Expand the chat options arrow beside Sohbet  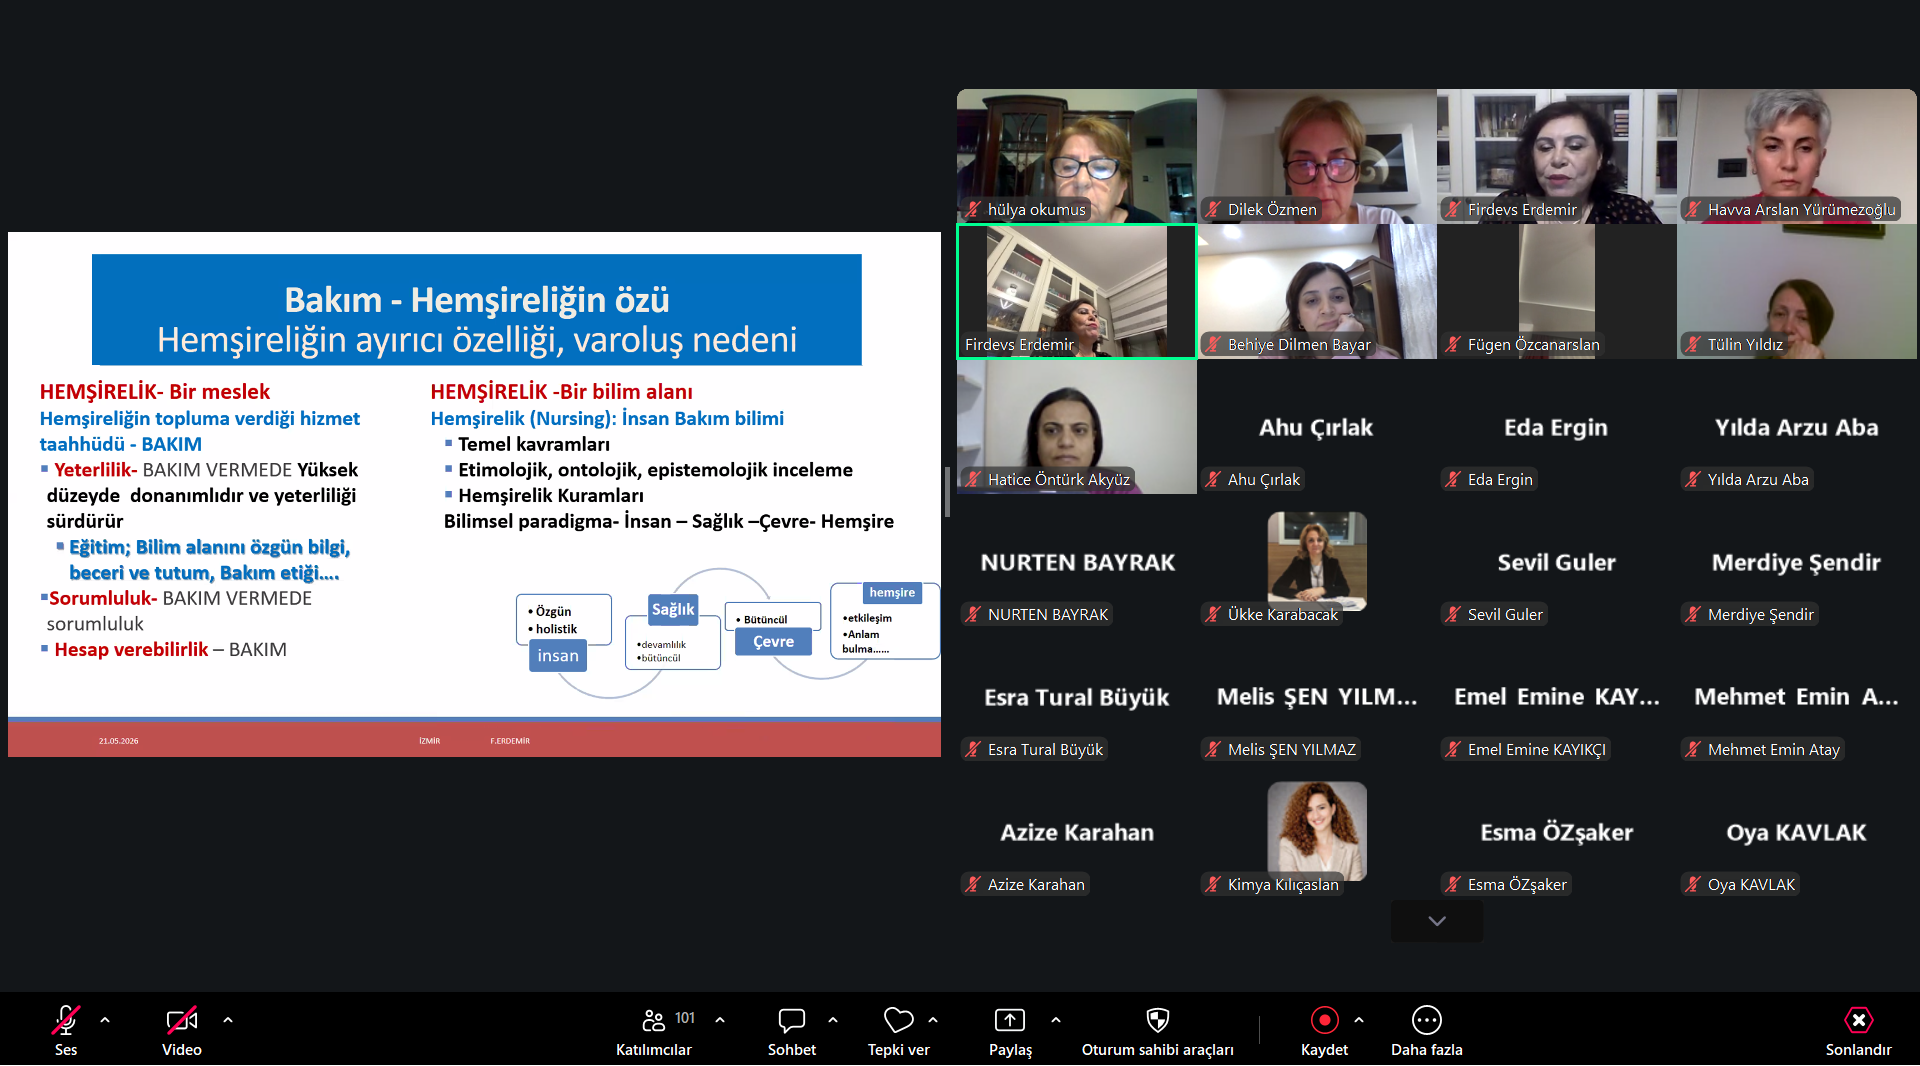pyautogui.click(x=833, y=1020)
